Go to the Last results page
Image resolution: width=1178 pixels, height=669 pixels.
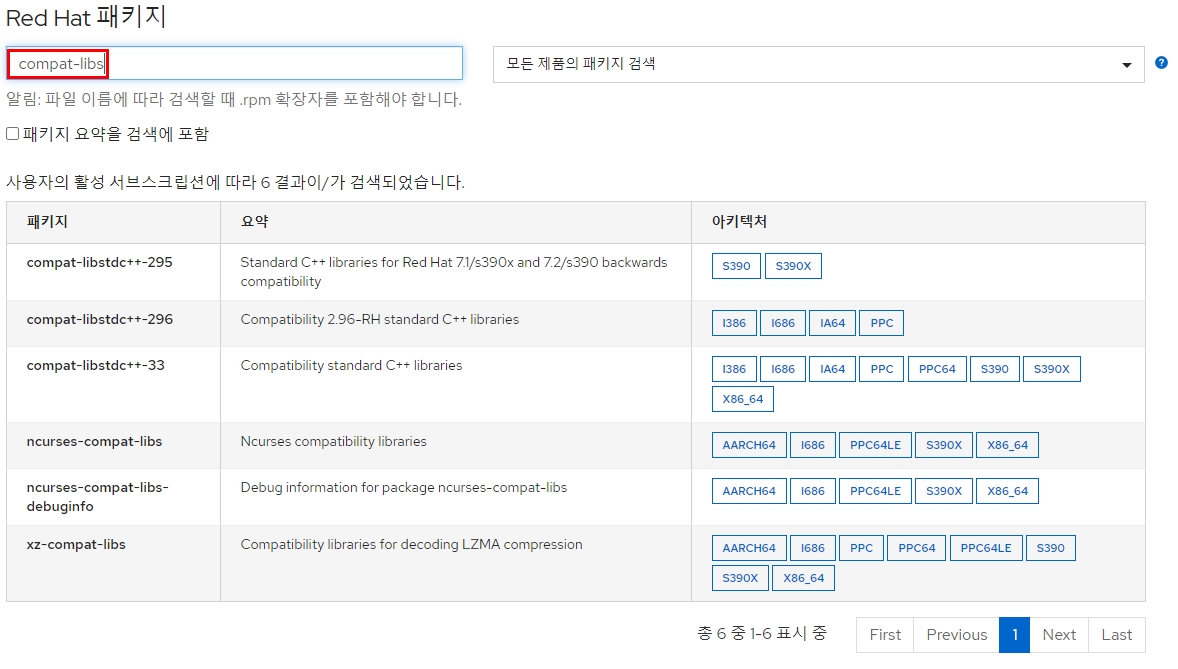click(1116, 635)
